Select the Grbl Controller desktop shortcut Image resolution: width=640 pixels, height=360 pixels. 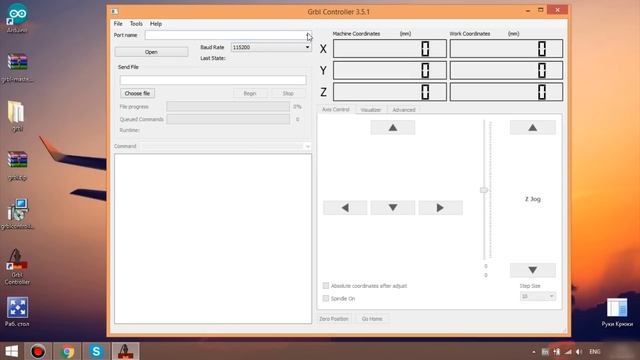[17, 267]
